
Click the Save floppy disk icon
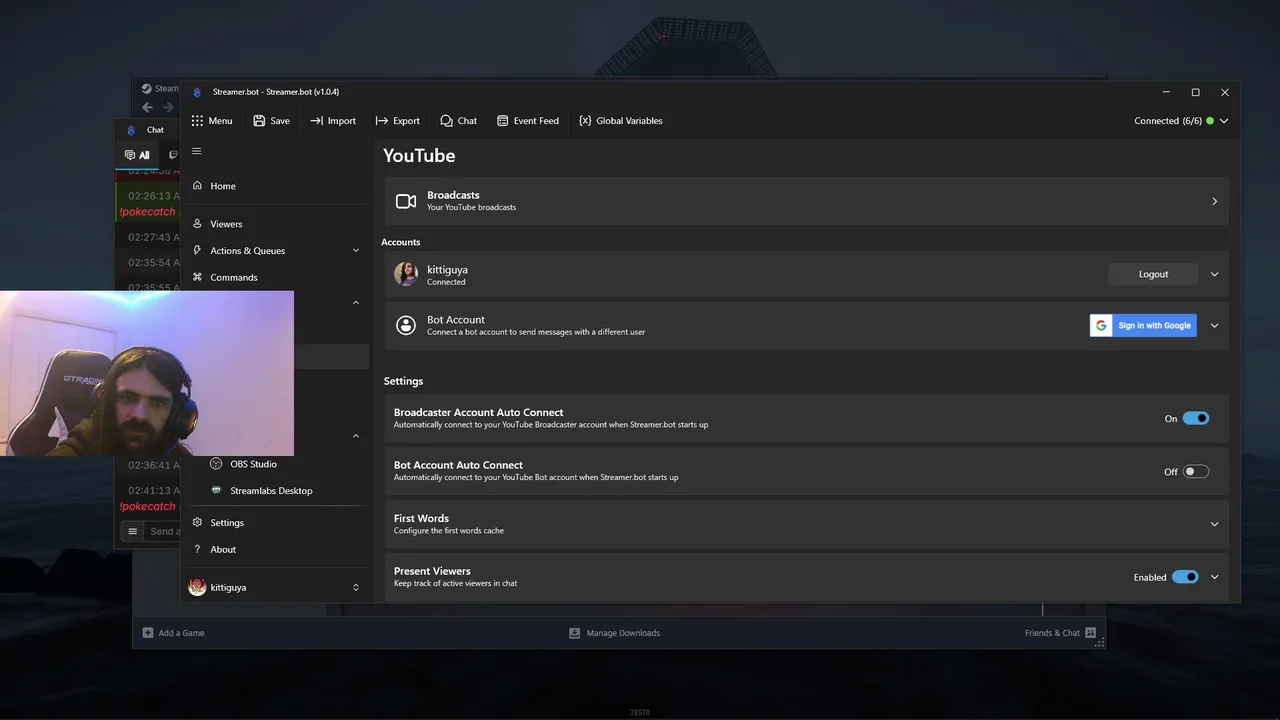pyautogui.click(x=259, y=121)
